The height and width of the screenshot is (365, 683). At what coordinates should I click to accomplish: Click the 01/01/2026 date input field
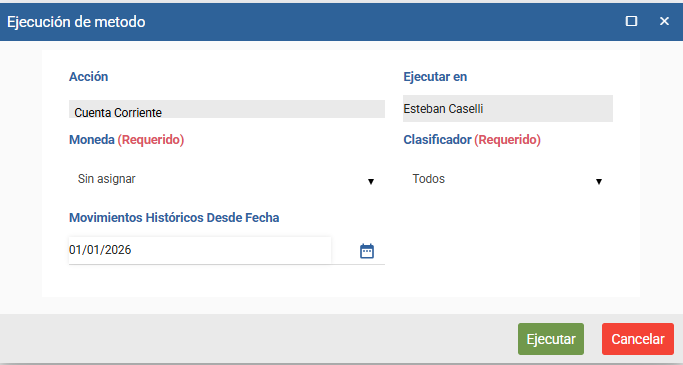pyautogui.click(x=200, y=250)
